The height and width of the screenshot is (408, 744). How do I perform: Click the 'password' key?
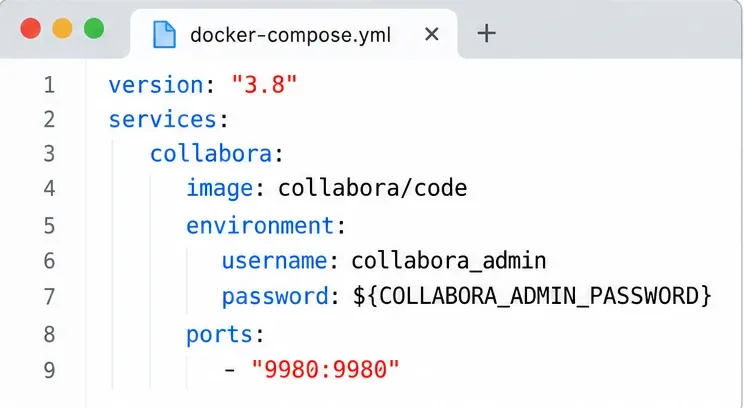[x=275, y=297]
